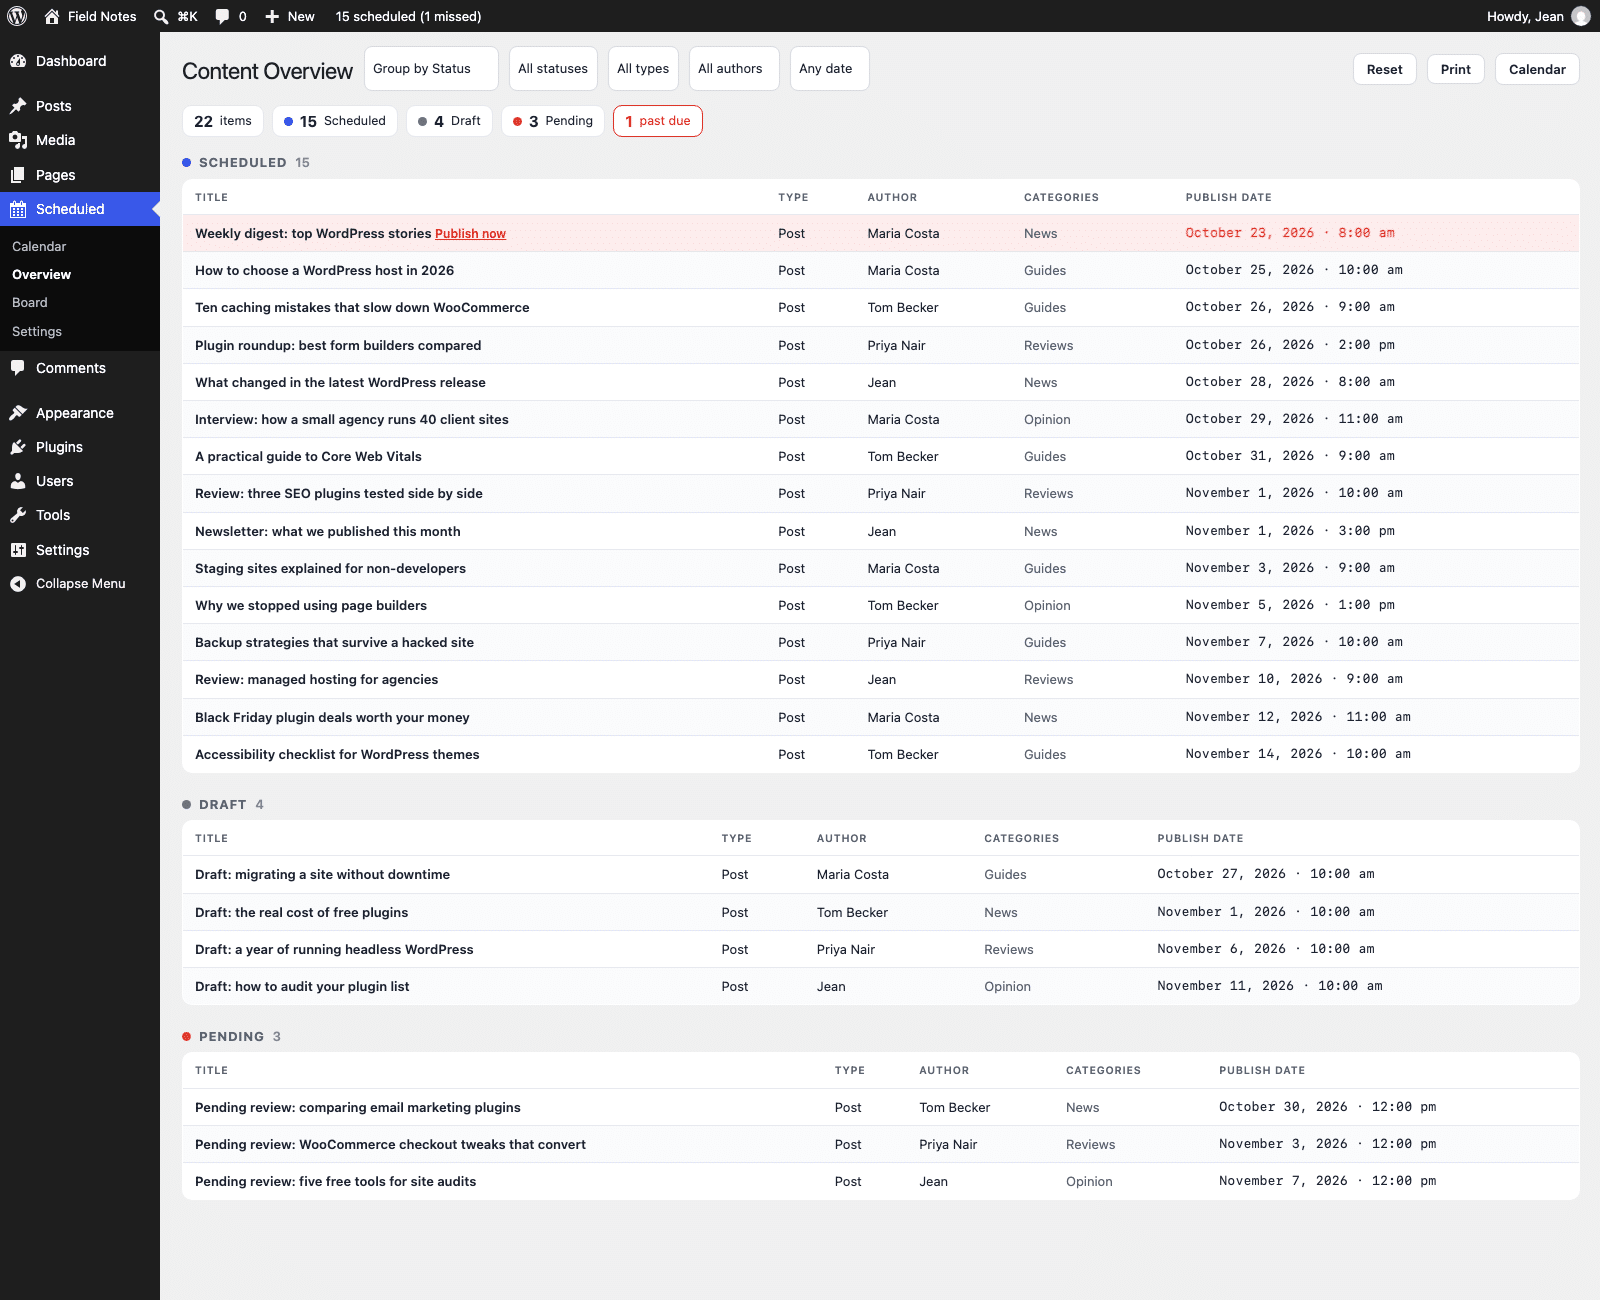The height and width of the screenshot is (1300, 1600).
Task: Click the Scheduled calendar icon
Action: click(18, 209)
